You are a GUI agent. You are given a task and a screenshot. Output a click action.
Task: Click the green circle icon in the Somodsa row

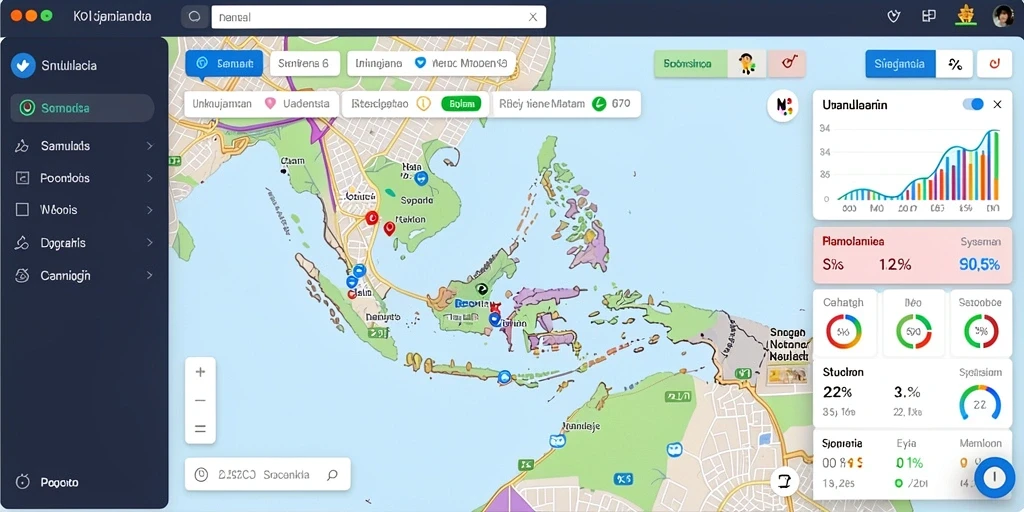coord(27,108)
